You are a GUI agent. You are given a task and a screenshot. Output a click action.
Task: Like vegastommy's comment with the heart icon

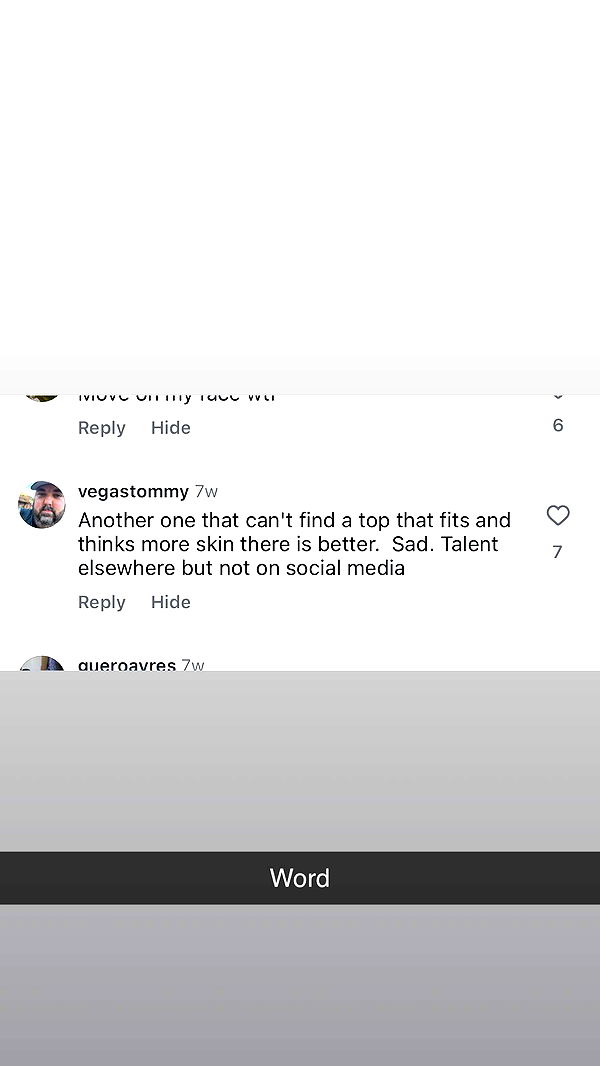(x=558, y=516)
